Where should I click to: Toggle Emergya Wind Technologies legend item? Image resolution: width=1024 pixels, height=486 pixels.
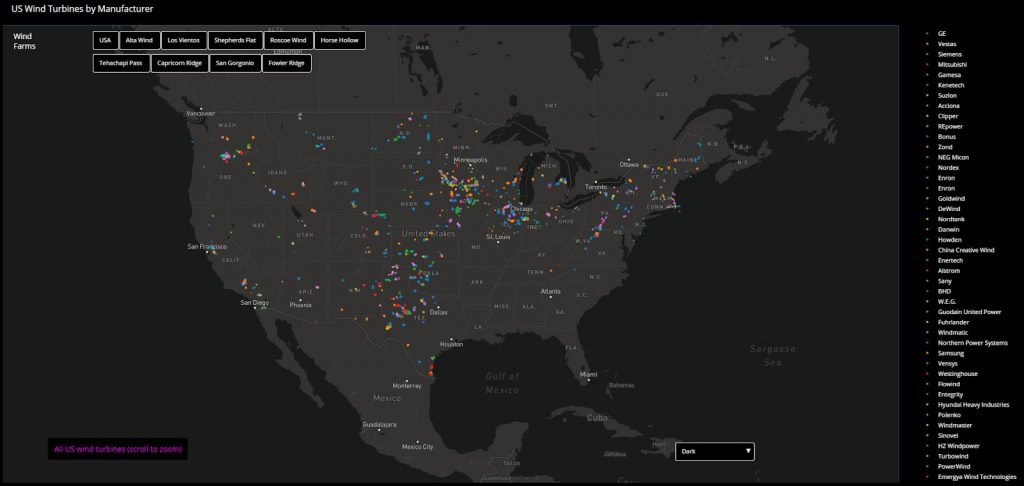pyautogui.click(x=976, y=476)
